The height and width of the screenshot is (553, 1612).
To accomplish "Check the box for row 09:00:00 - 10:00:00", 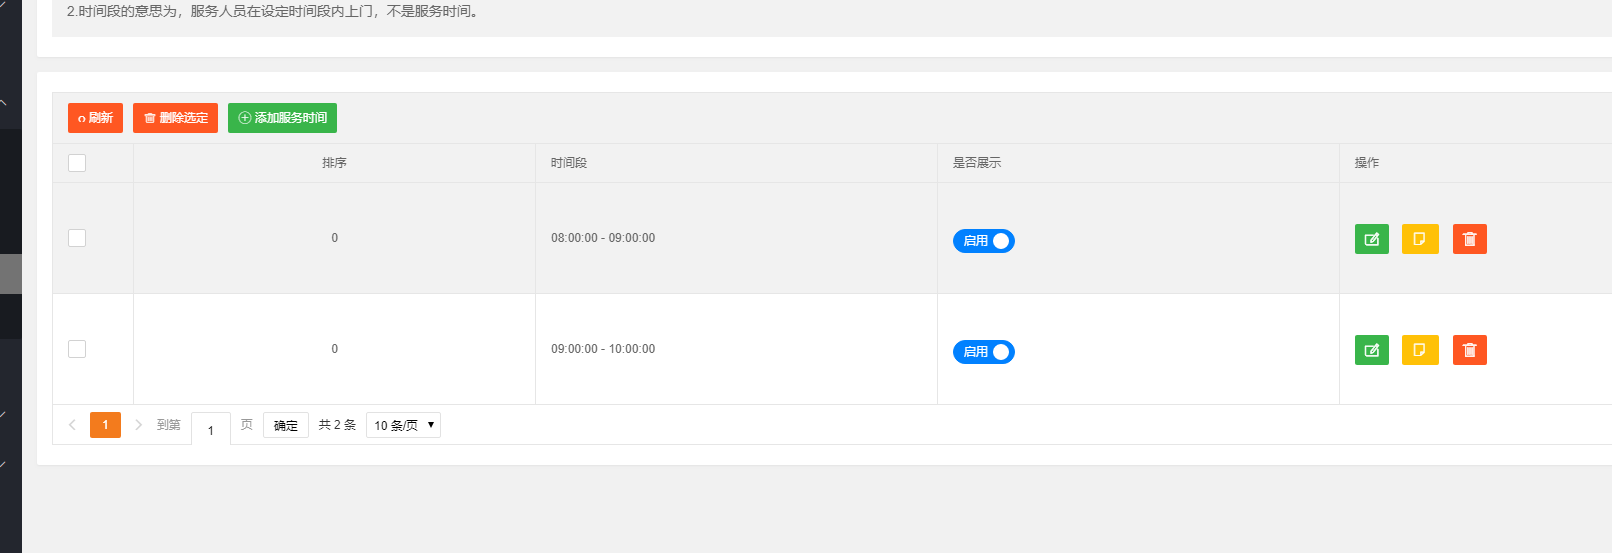I will coord(77,349).
